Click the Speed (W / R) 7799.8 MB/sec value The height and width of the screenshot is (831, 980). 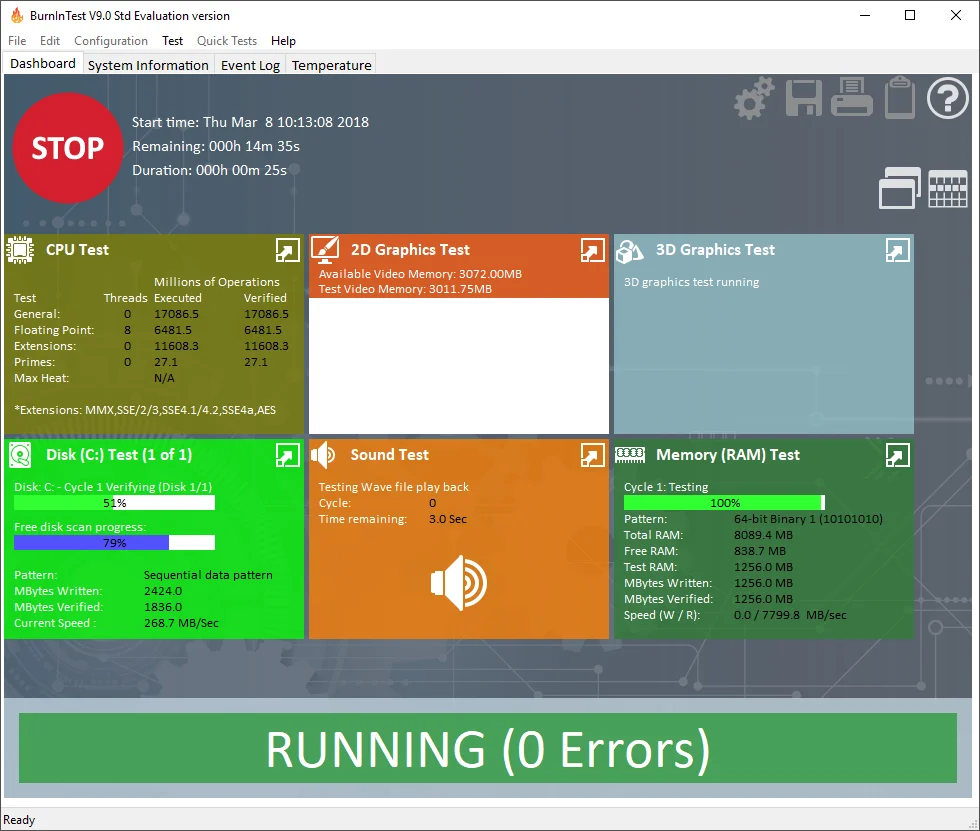coord(790,615)
